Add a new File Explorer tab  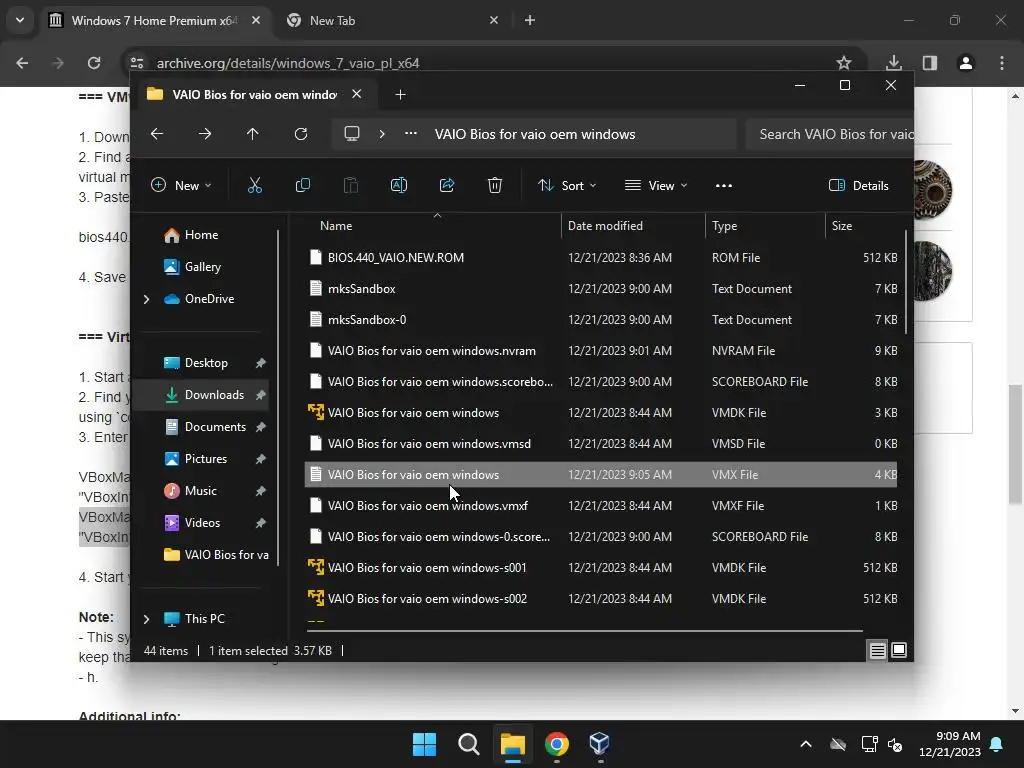point(400,95)
